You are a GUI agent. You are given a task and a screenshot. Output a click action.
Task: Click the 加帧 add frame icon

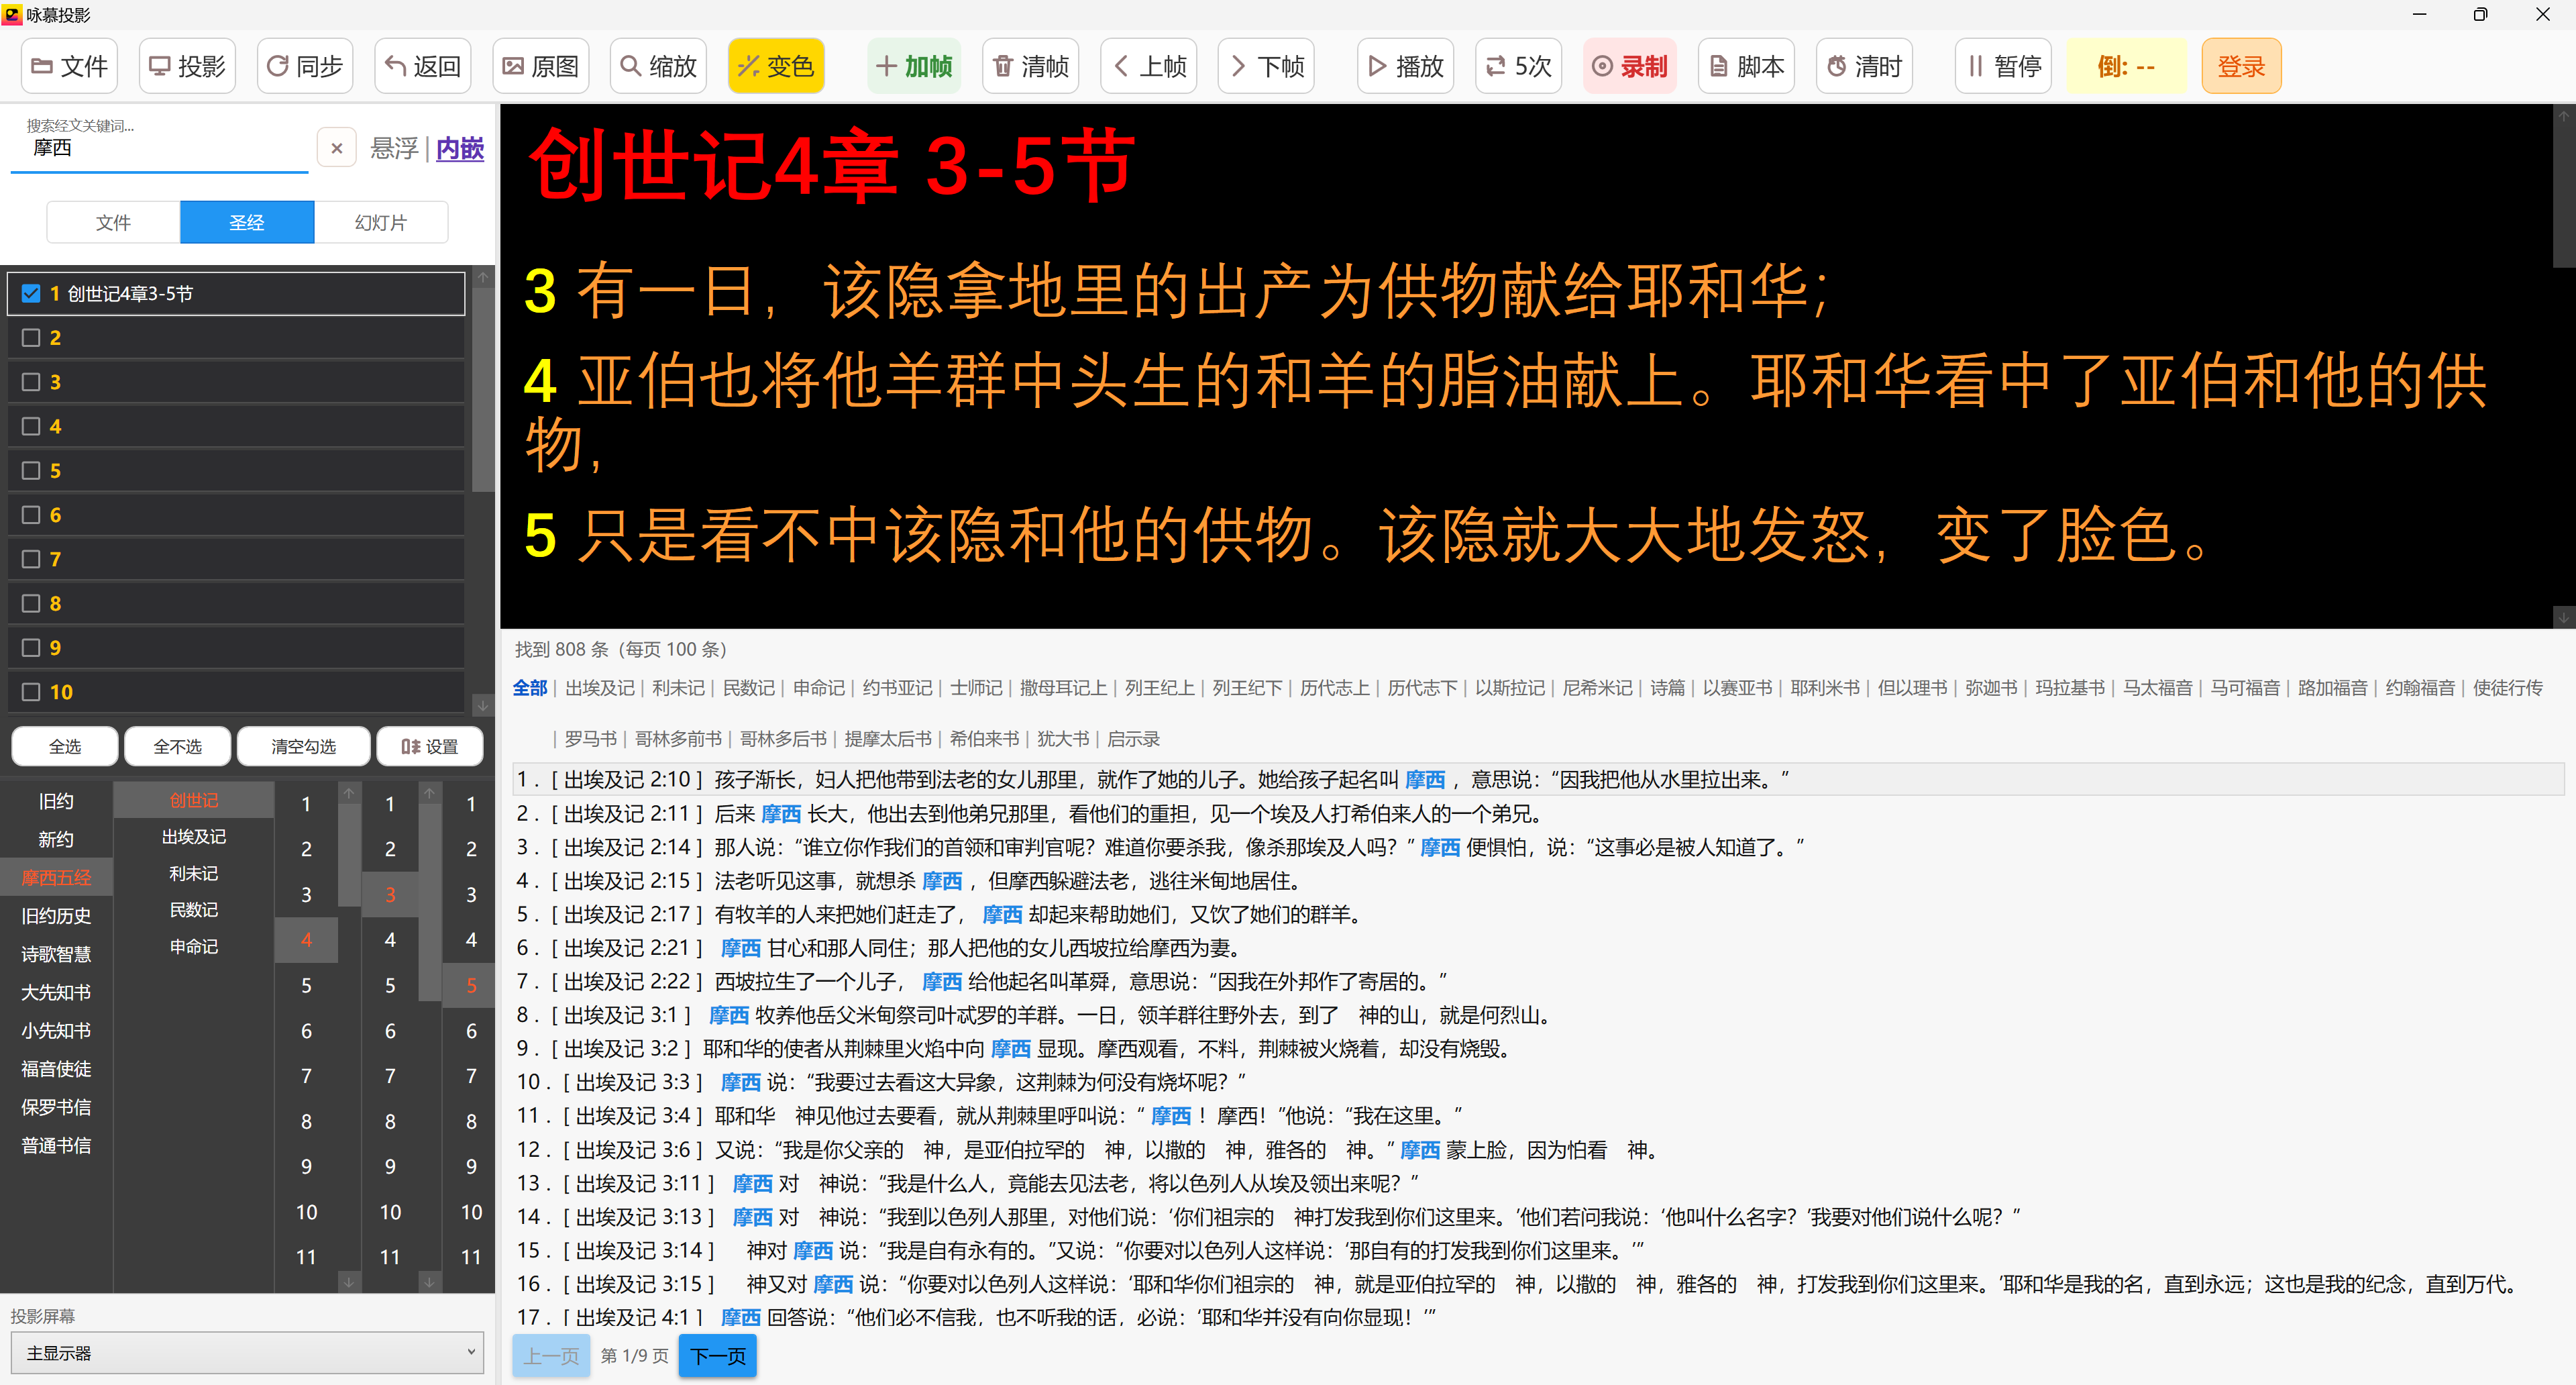click(x=913, y=65)
